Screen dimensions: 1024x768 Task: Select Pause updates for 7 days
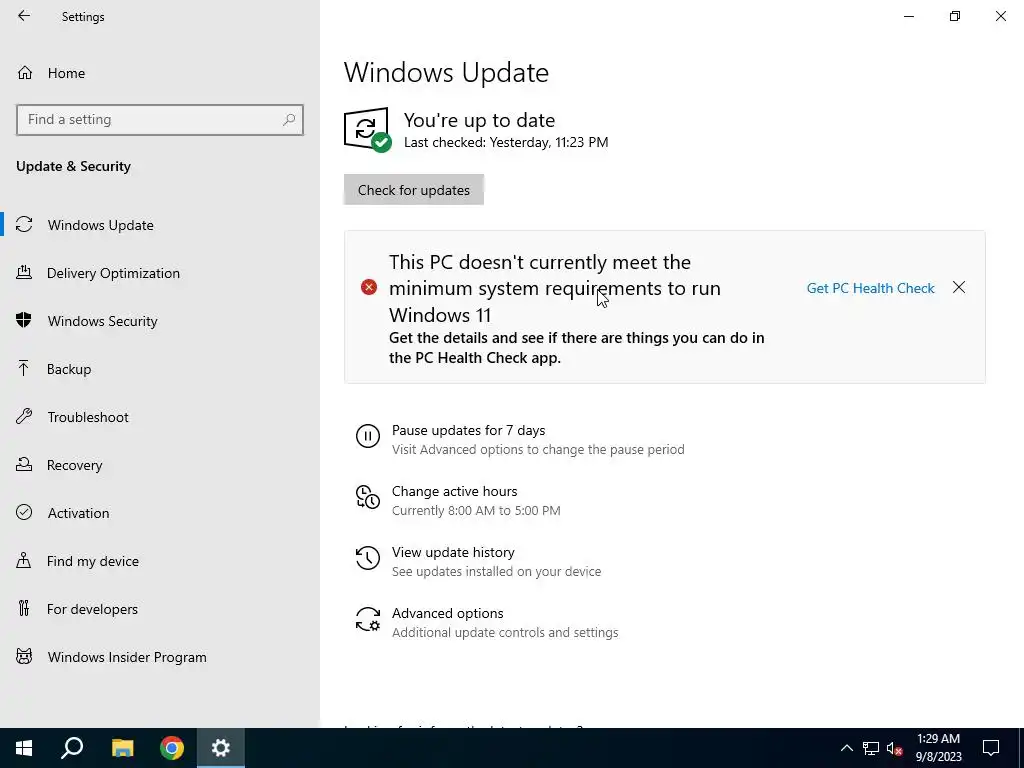tap(468, 430)
